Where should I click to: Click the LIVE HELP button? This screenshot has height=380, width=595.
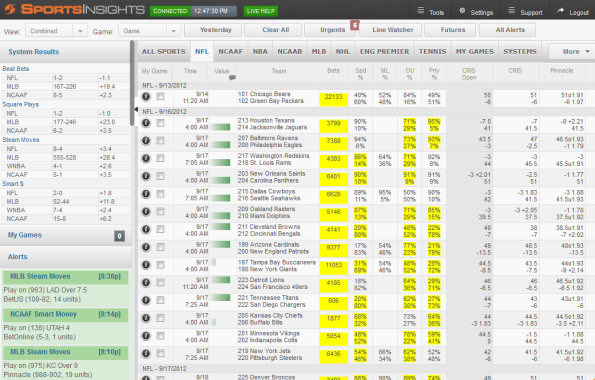coord(261,11)
